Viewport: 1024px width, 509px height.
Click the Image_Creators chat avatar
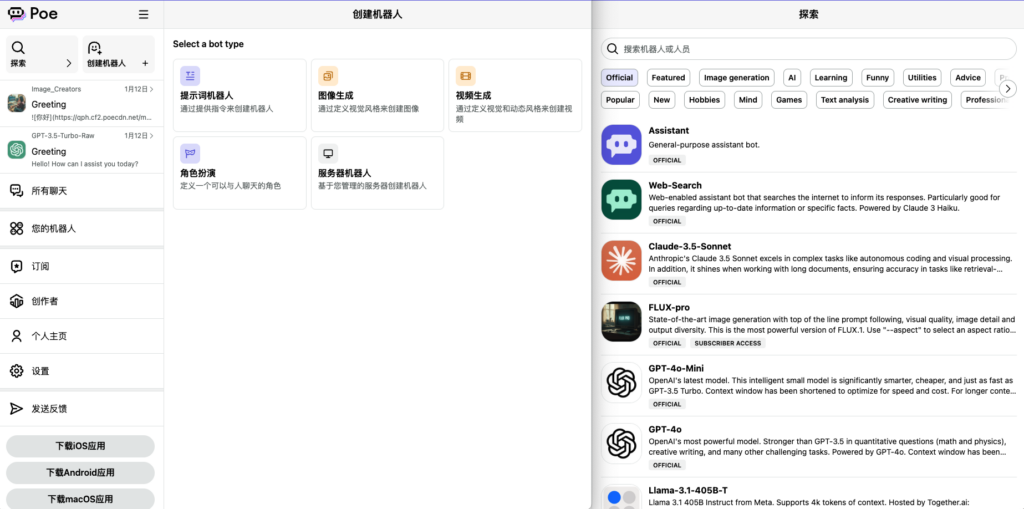coord(16,103)
